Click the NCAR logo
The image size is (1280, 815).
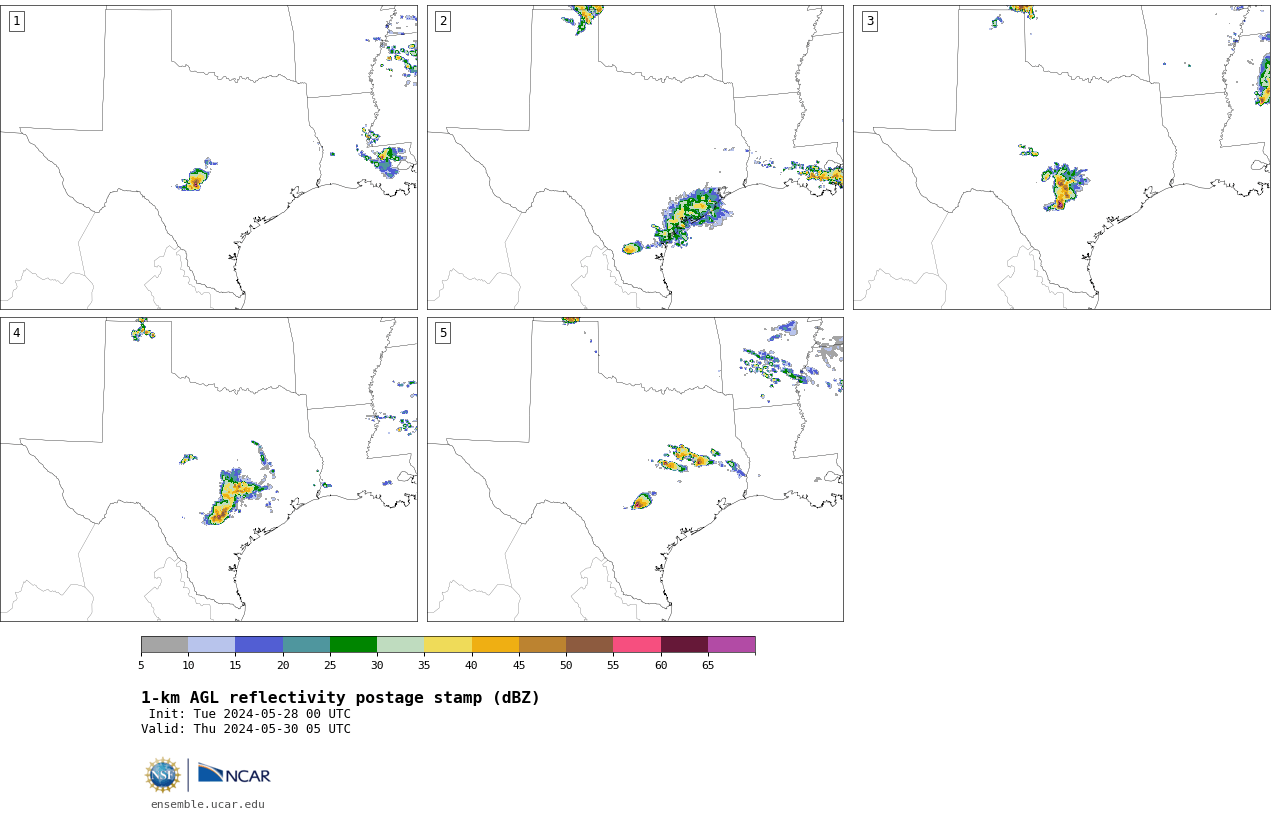tap(234, 774)
